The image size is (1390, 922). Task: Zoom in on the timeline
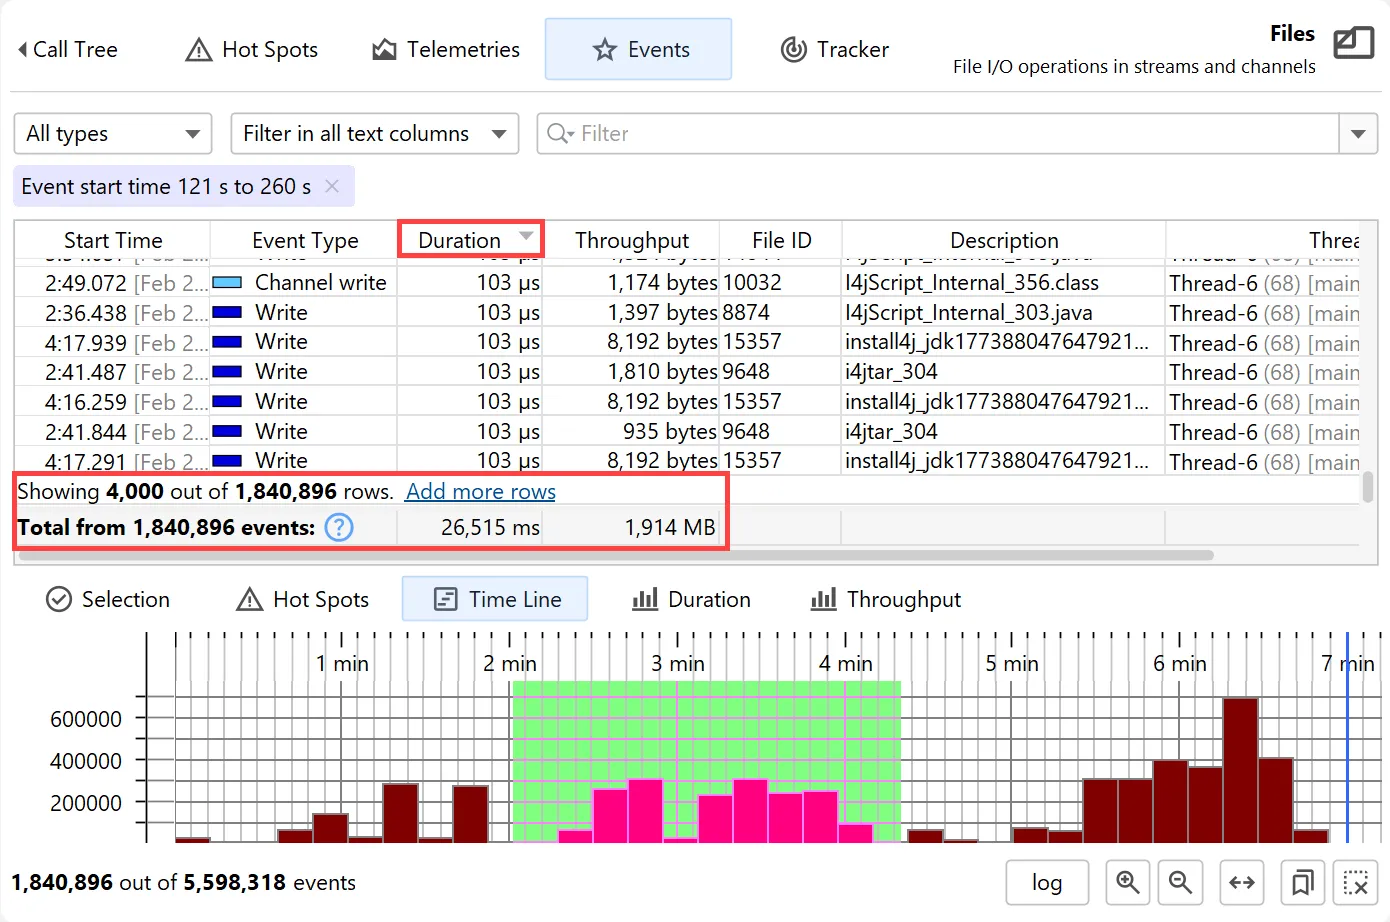[x=1127, y=883]
